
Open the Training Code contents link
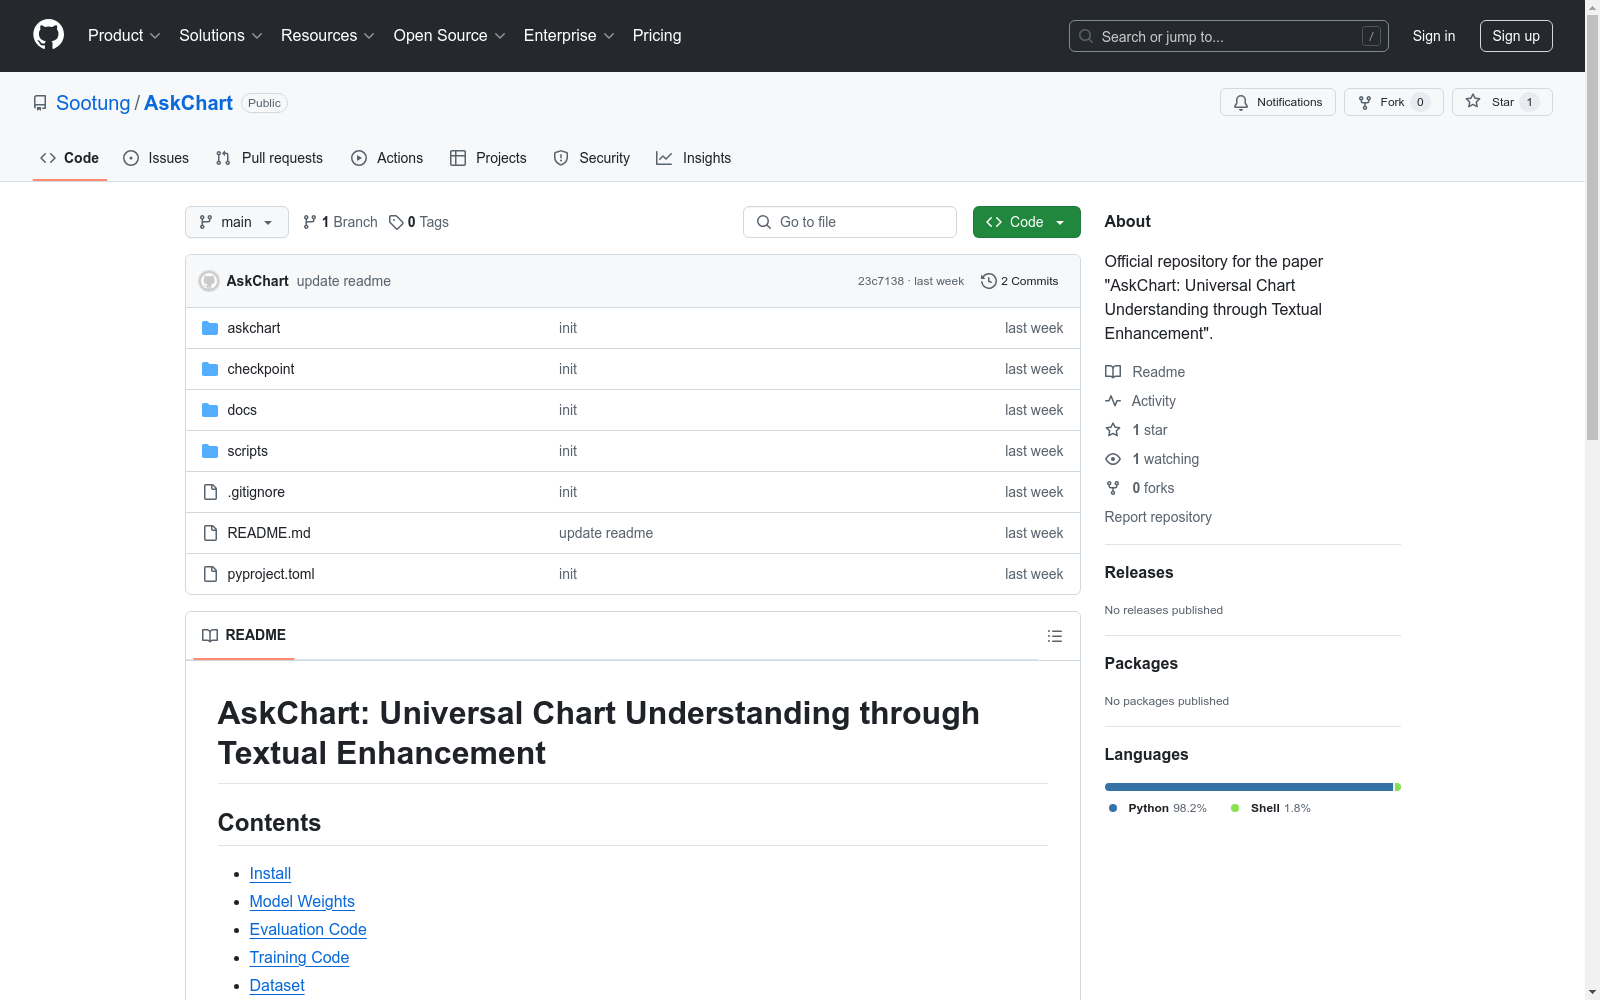click(299, 958)
